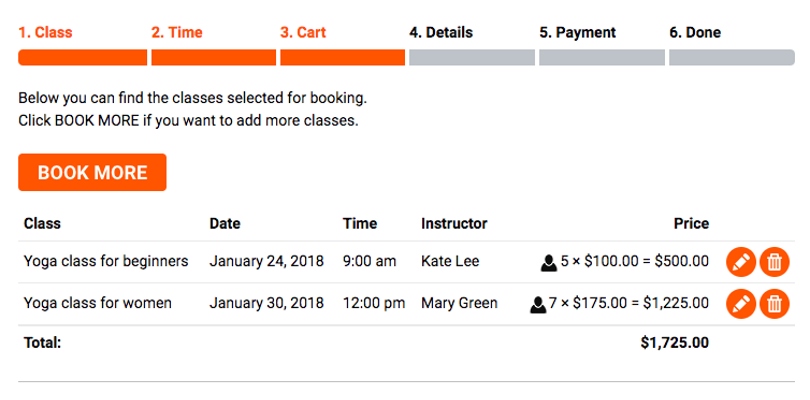Remove Yoga class for women from cart
Image resolution: width=810 pixels, height=400 pixels.
[774, 303]
